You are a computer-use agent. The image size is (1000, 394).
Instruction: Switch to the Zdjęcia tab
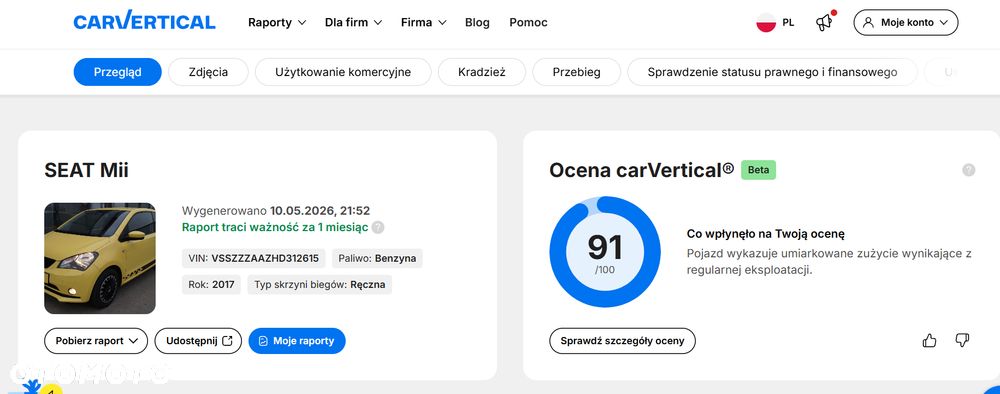[x=208, y=72]
